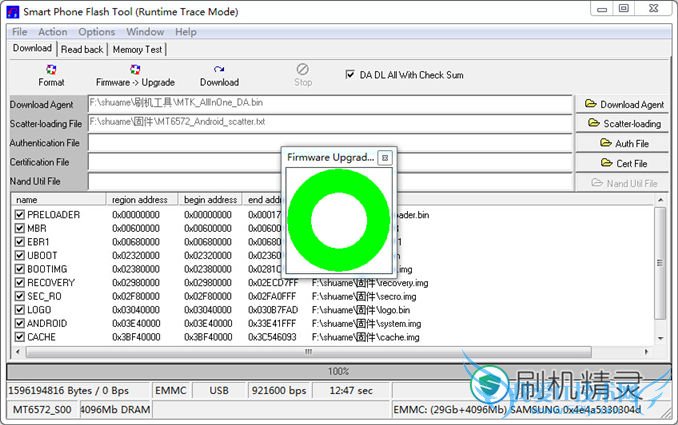This screenshot has height=425, width=678.
Task: Click the Format toolbar icon
Action: [51, 75]
